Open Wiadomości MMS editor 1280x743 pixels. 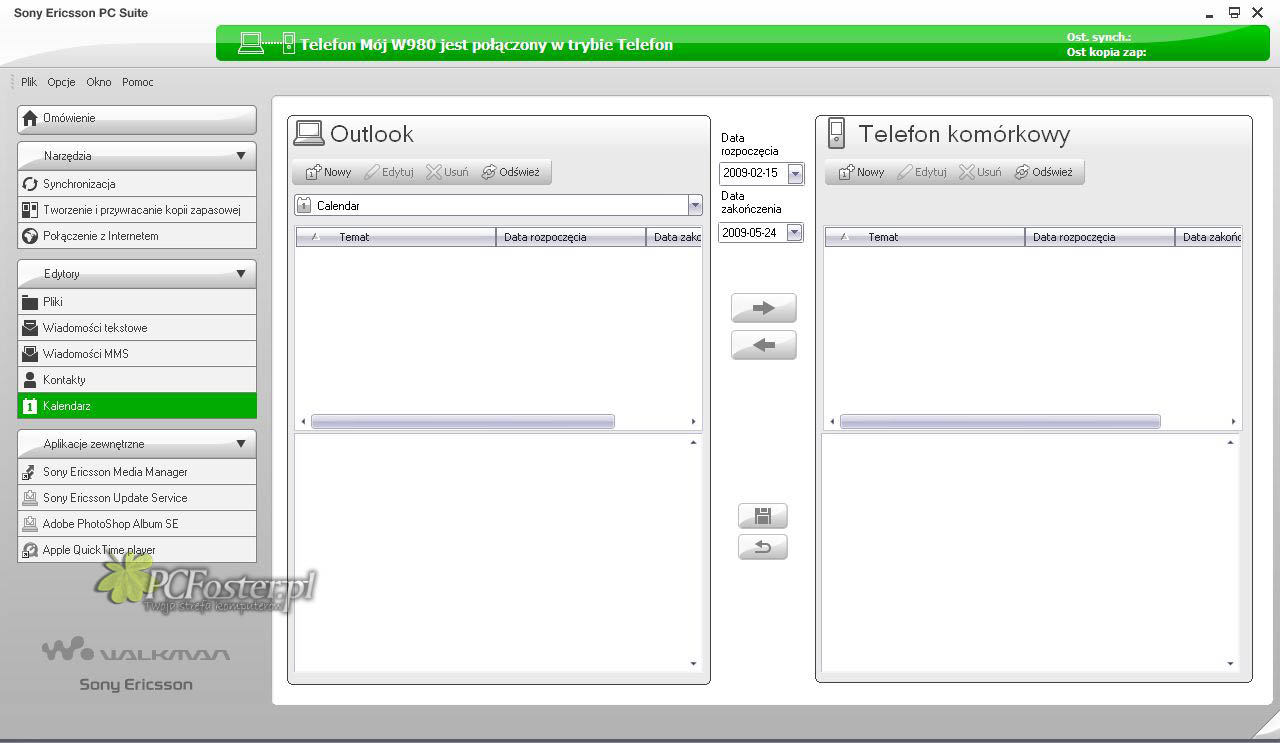click(137, 354)
